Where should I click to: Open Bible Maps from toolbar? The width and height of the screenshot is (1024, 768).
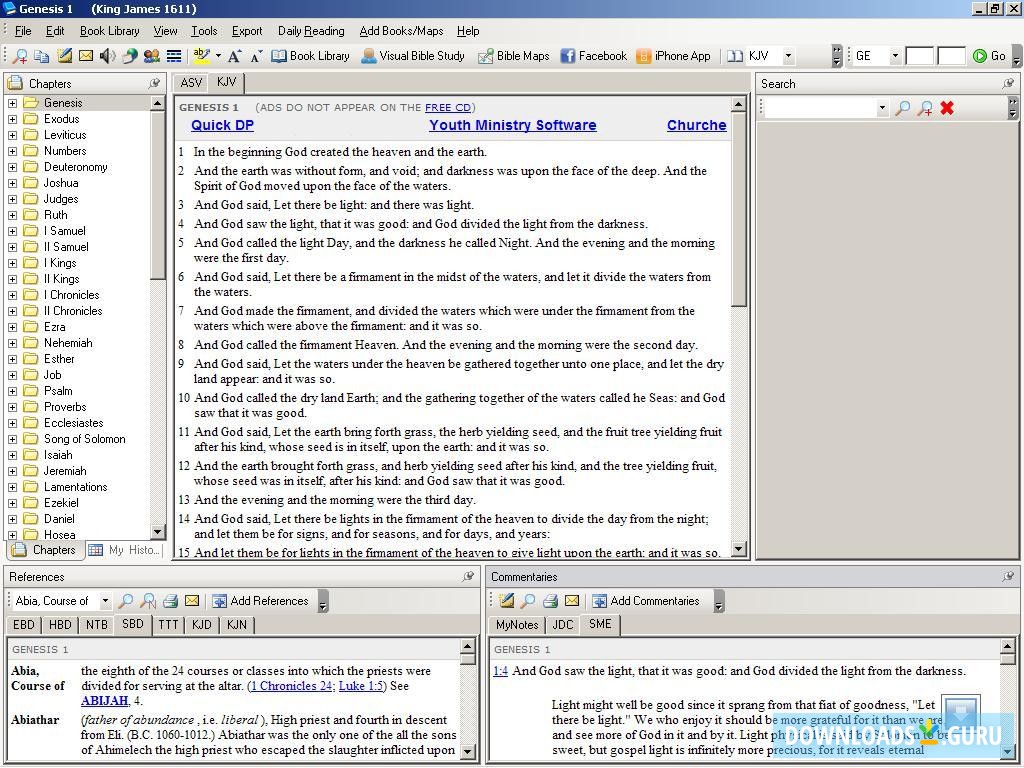(513, 56)
